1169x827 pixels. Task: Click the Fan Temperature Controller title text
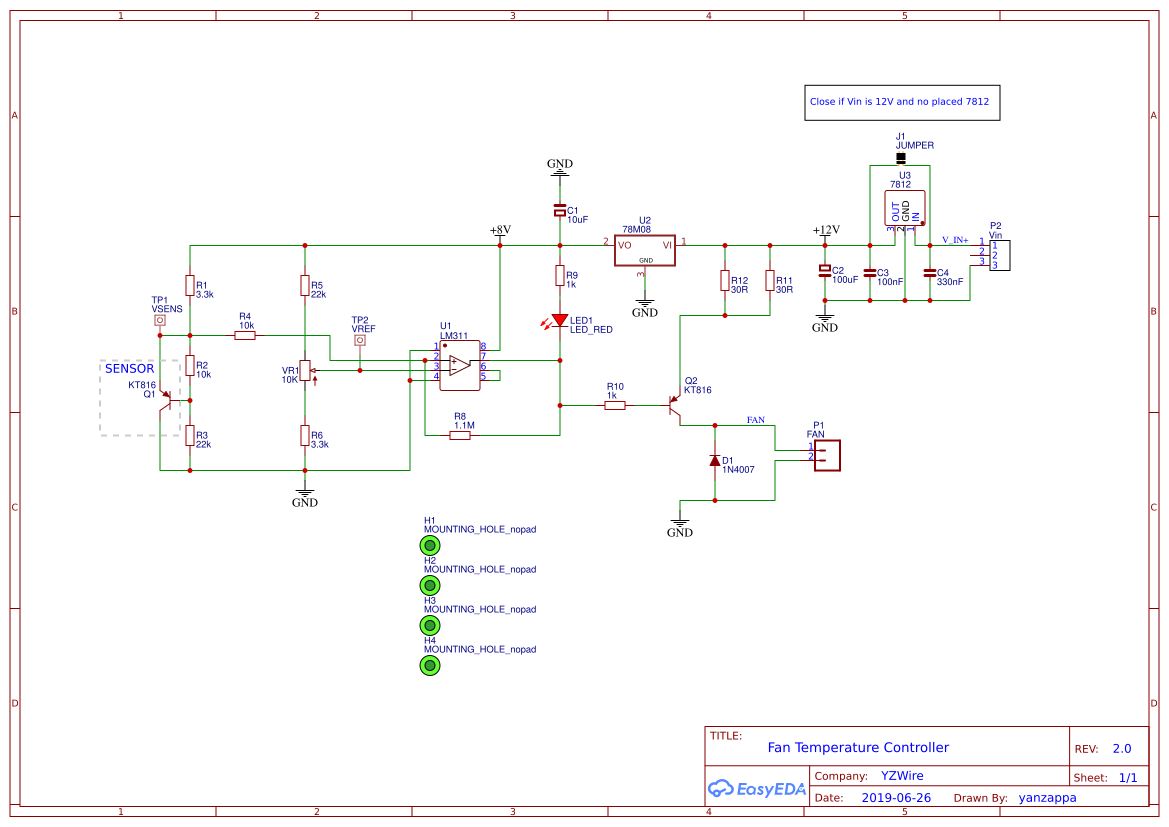coord(857,747)
